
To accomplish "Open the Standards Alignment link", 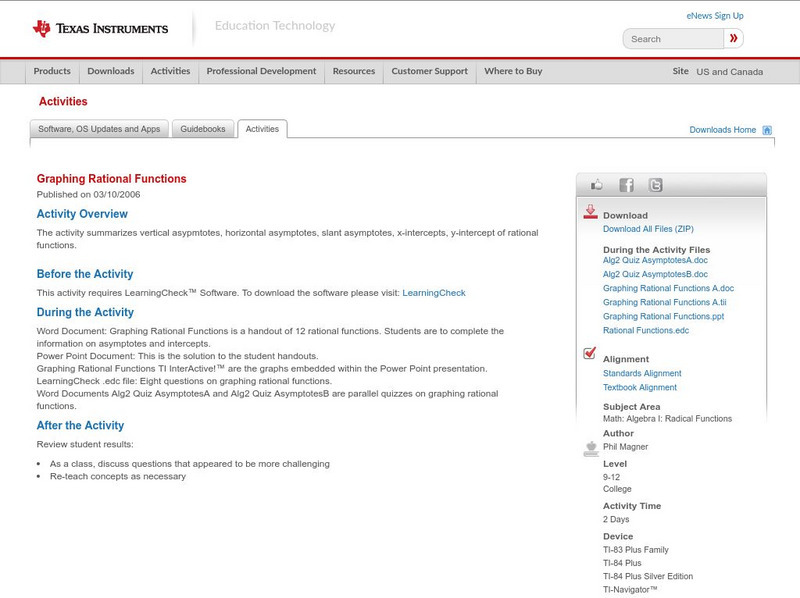I will click(x=642, y=373).
